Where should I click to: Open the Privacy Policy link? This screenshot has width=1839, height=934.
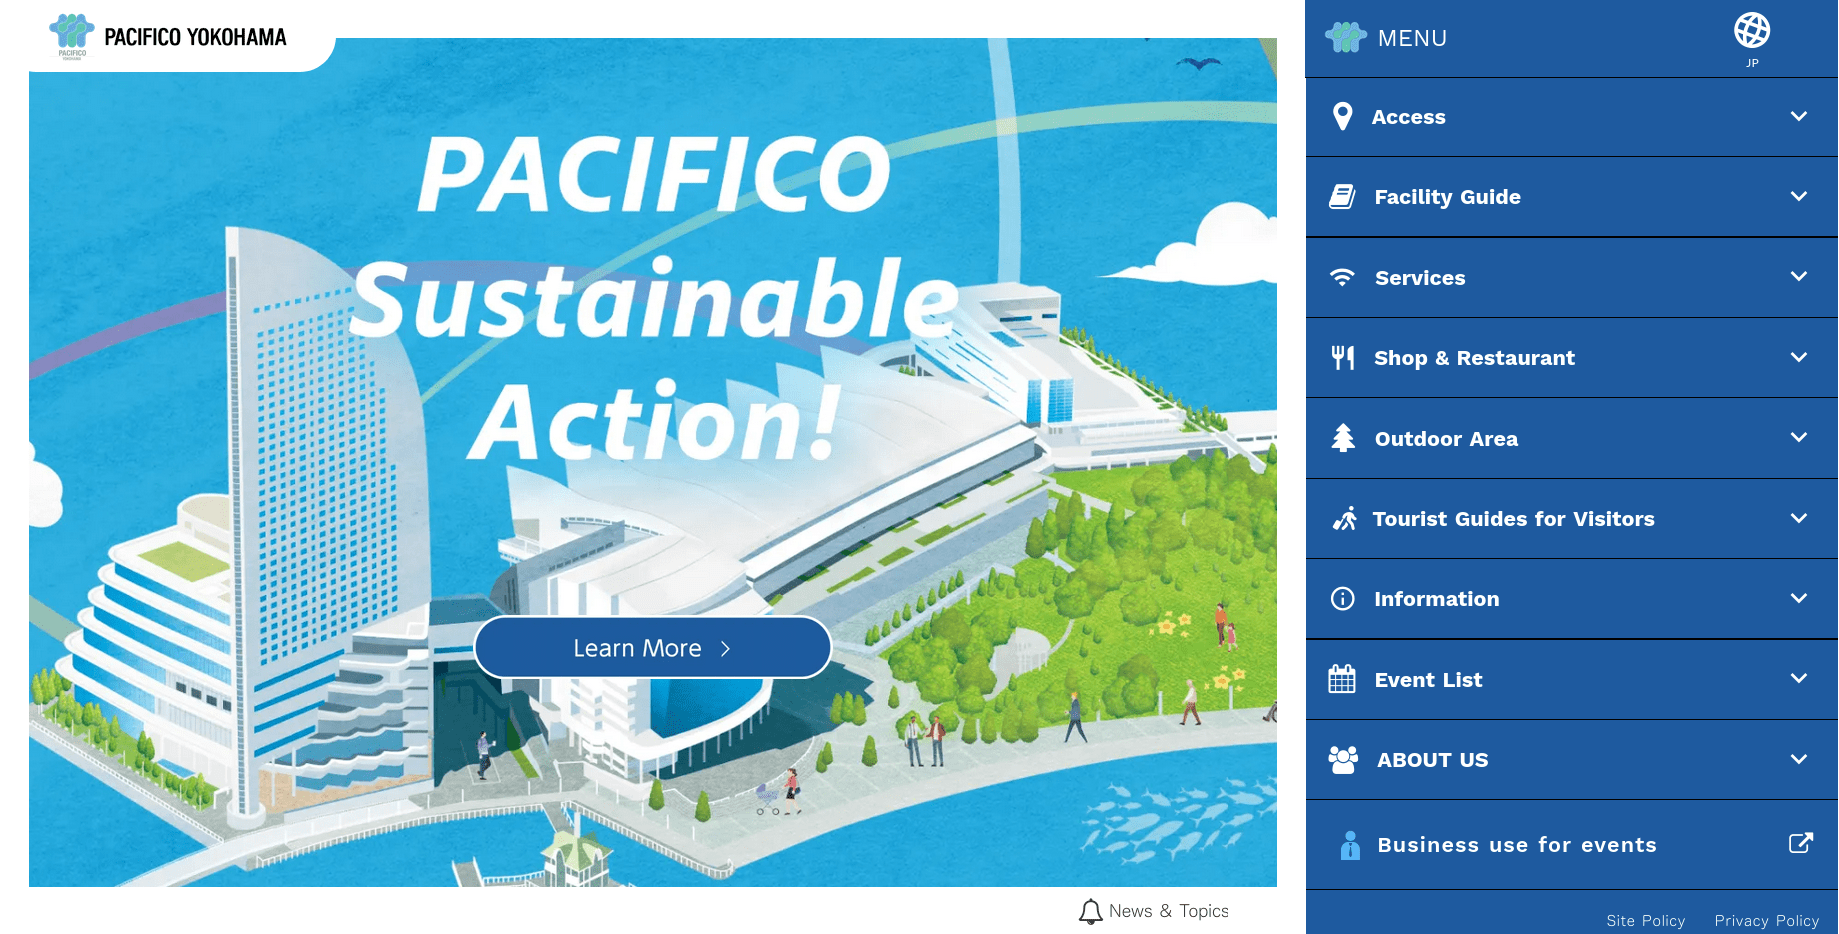(1766, 921)
